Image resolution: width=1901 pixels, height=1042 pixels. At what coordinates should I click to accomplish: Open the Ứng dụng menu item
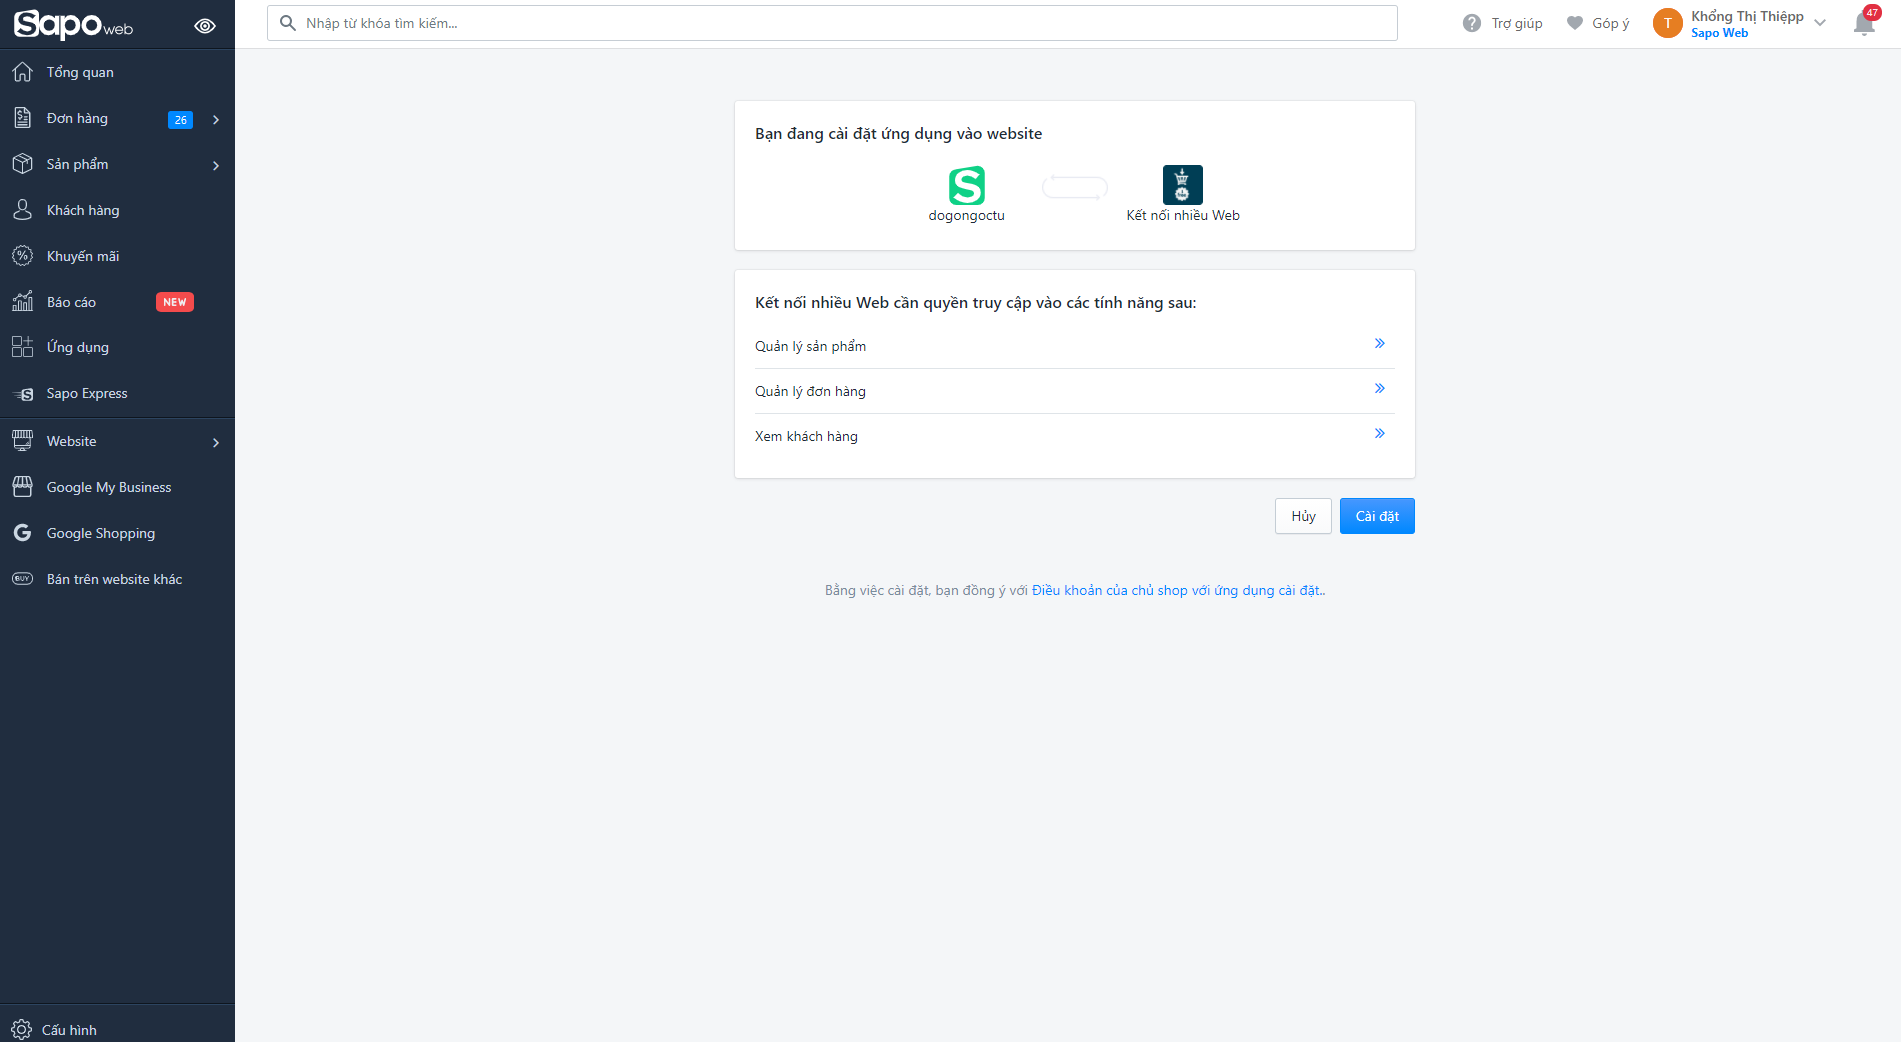(x=117, y=347)
